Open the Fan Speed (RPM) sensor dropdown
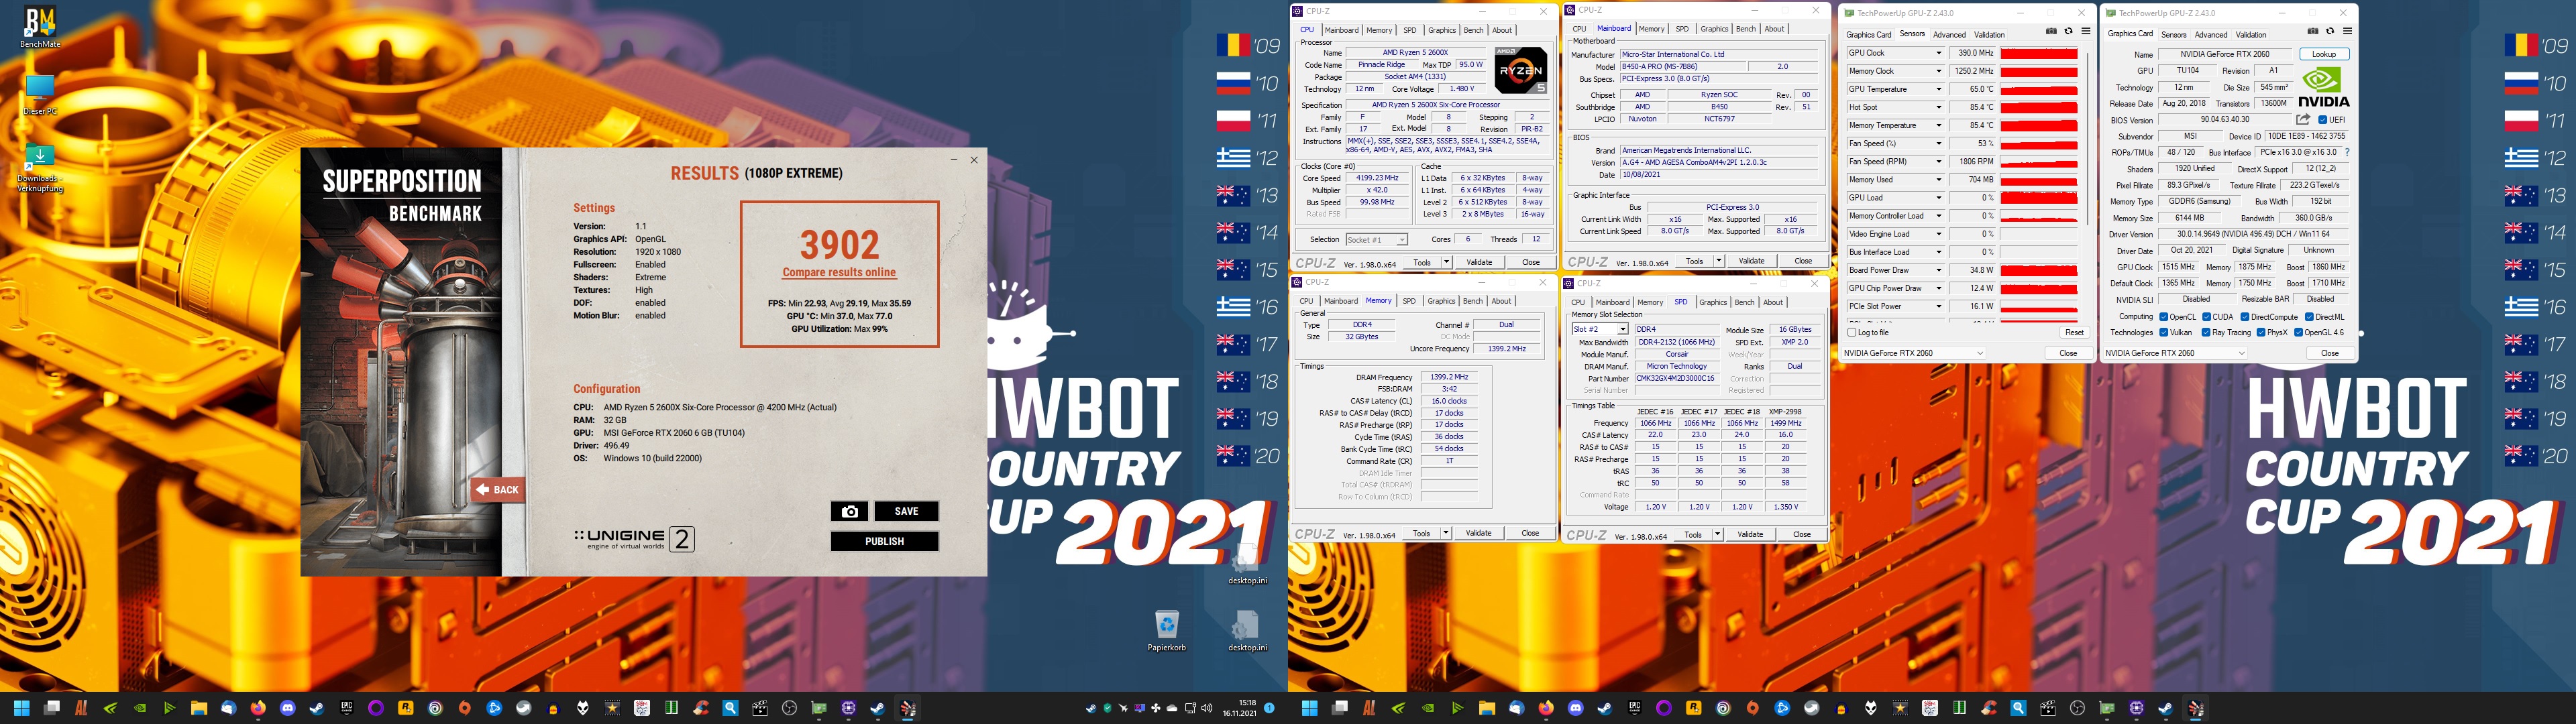The width and height of the screenshot is (2576, 724). pyautogui.click(x=1939, y=161)
